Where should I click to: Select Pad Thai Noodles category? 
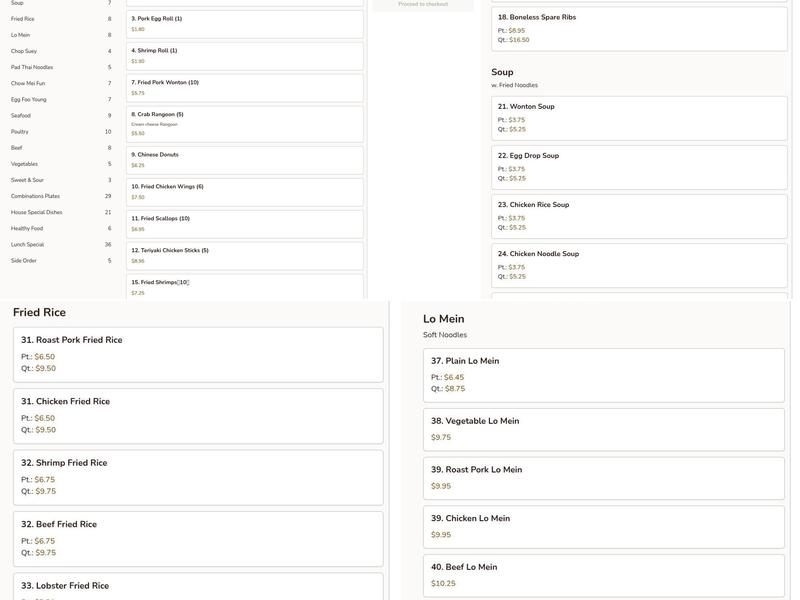(x=32, y=67)
